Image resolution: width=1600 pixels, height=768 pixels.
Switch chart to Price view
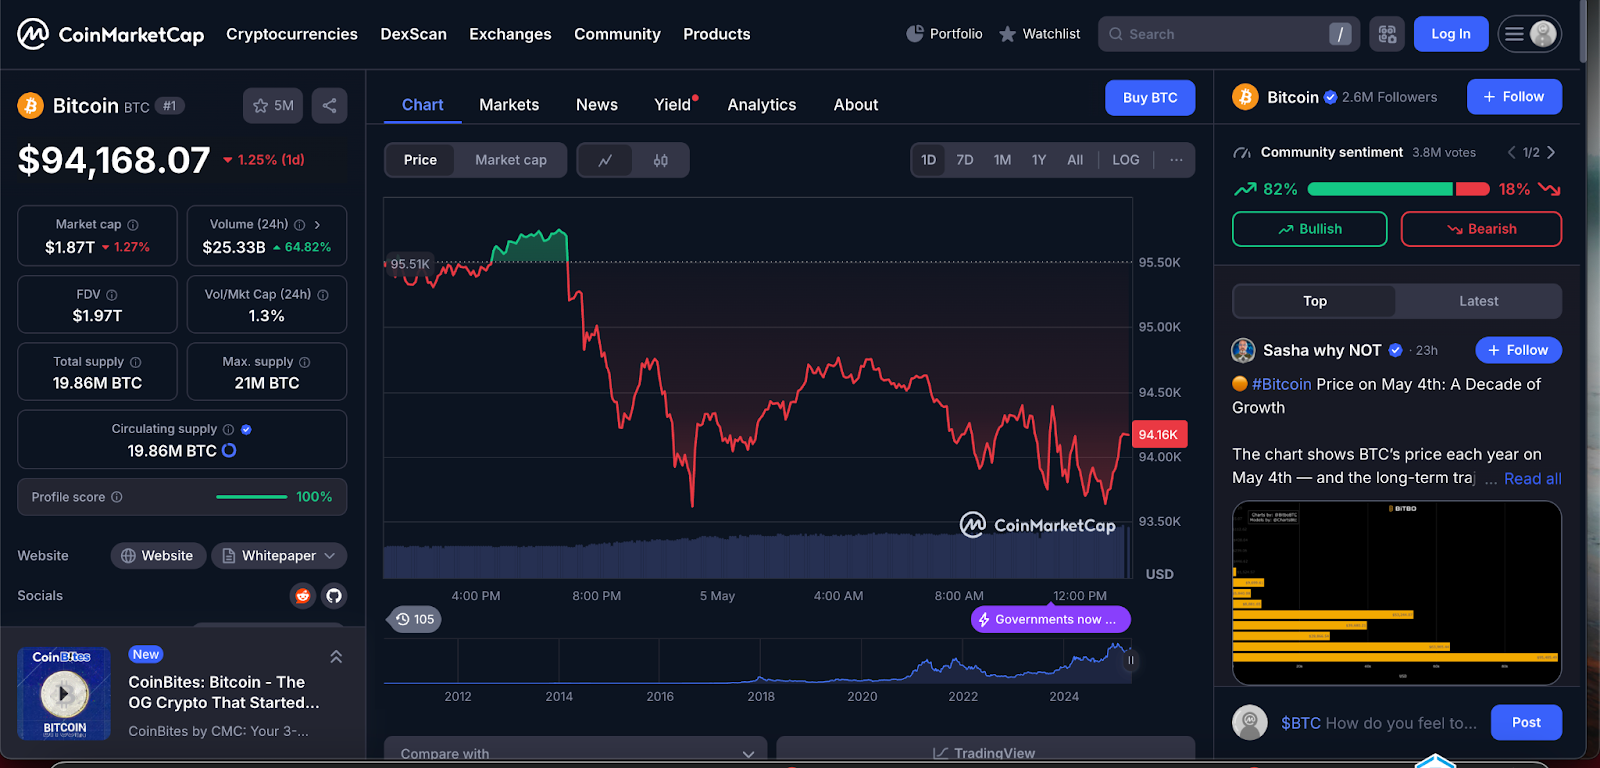[x=420, y=160]
